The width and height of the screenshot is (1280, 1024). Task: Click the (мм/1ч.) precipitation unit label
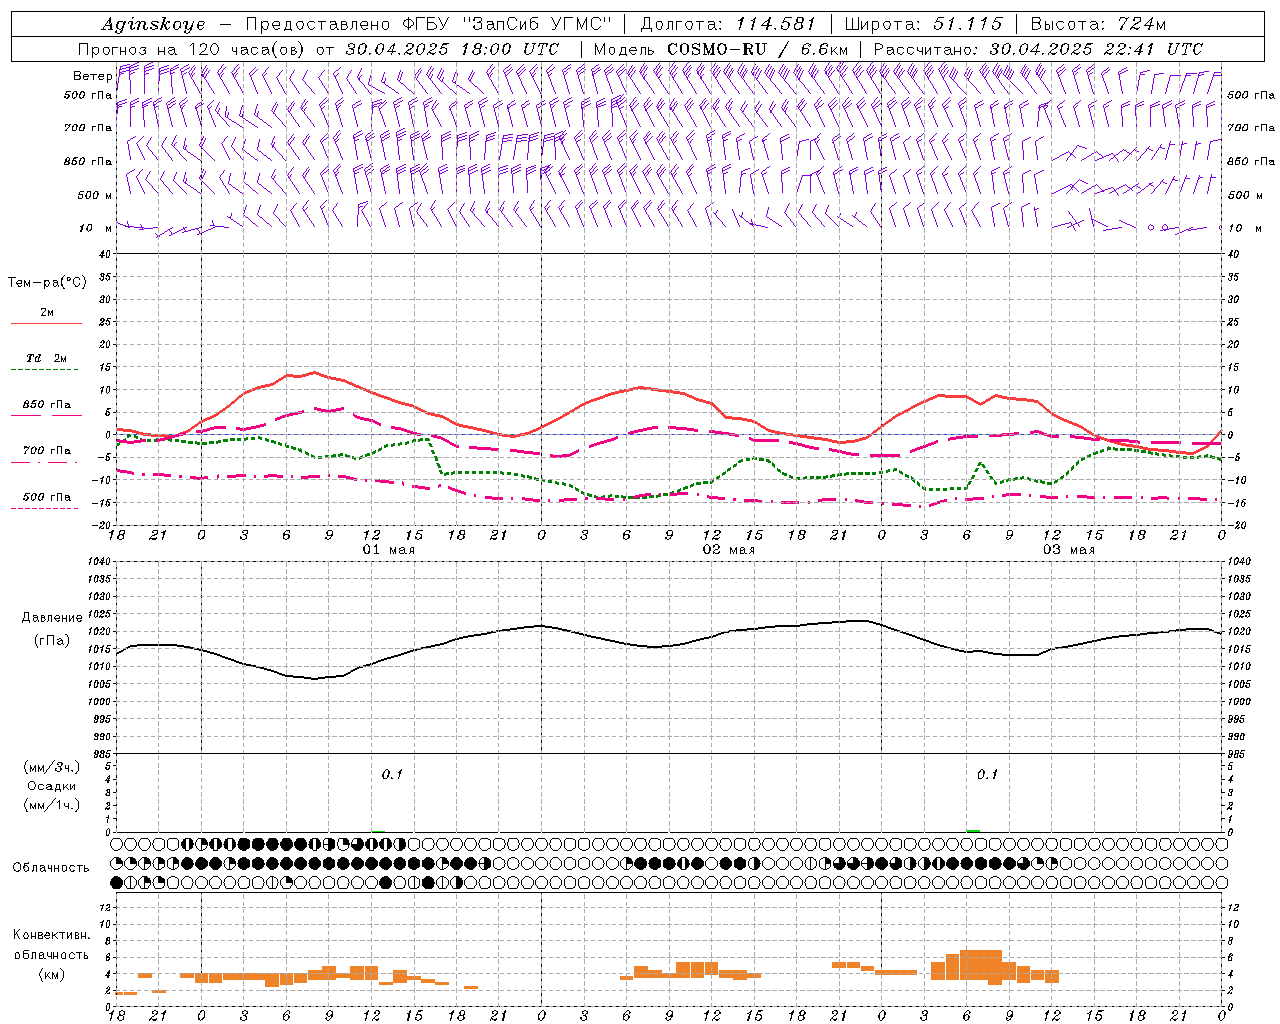coord(52,805)
